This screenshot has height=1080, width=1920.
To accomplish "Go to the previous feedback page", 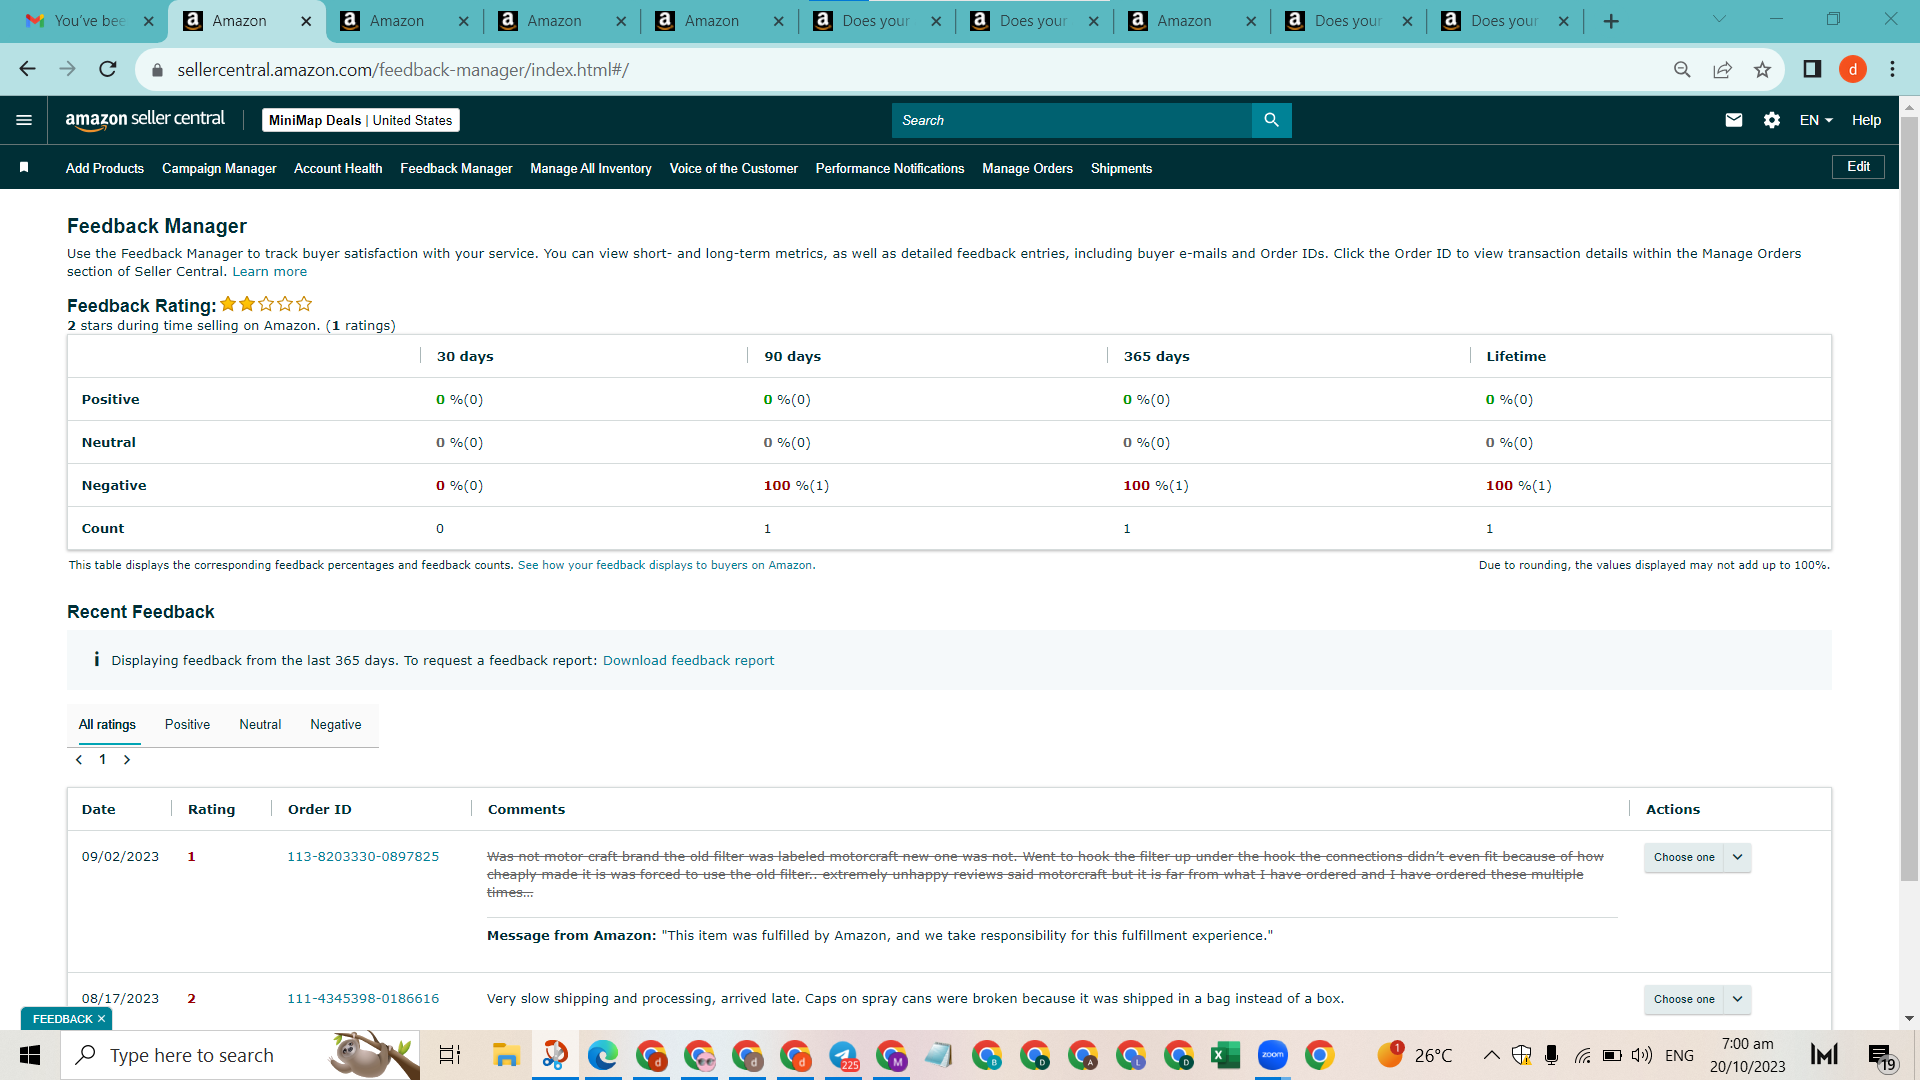I will click(79, 760).
